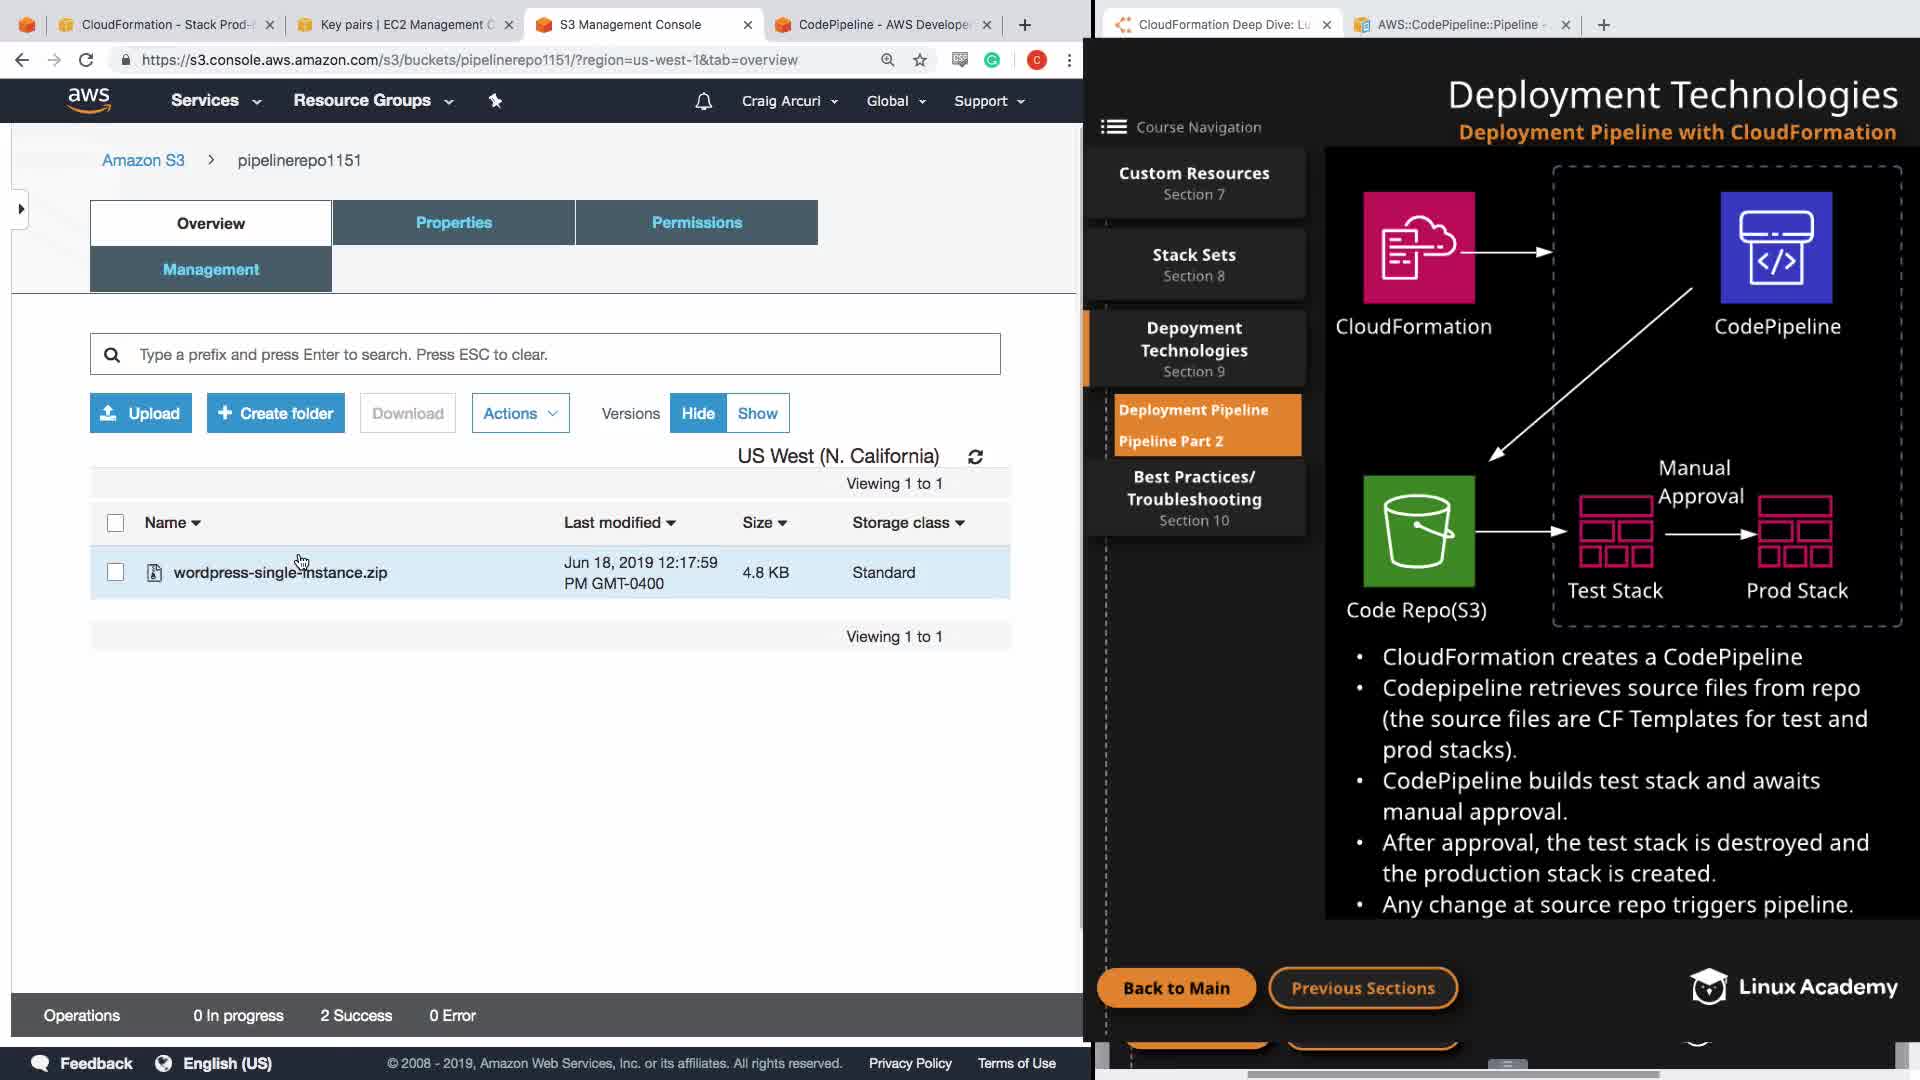Switch to CodePipeline browser tab
This screenshot has width=1920, height=1080.
[882, 24]
